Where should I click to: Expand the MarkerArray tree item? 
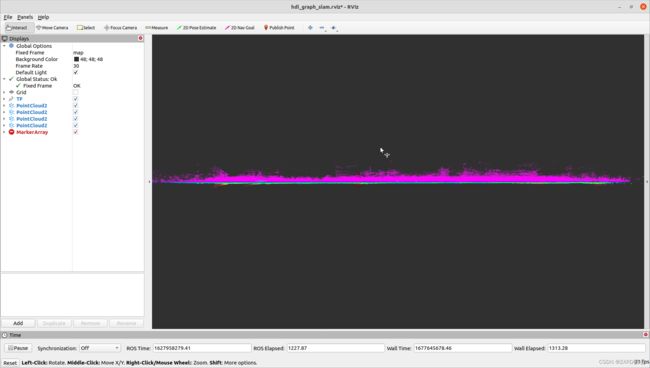coord(4,132)
